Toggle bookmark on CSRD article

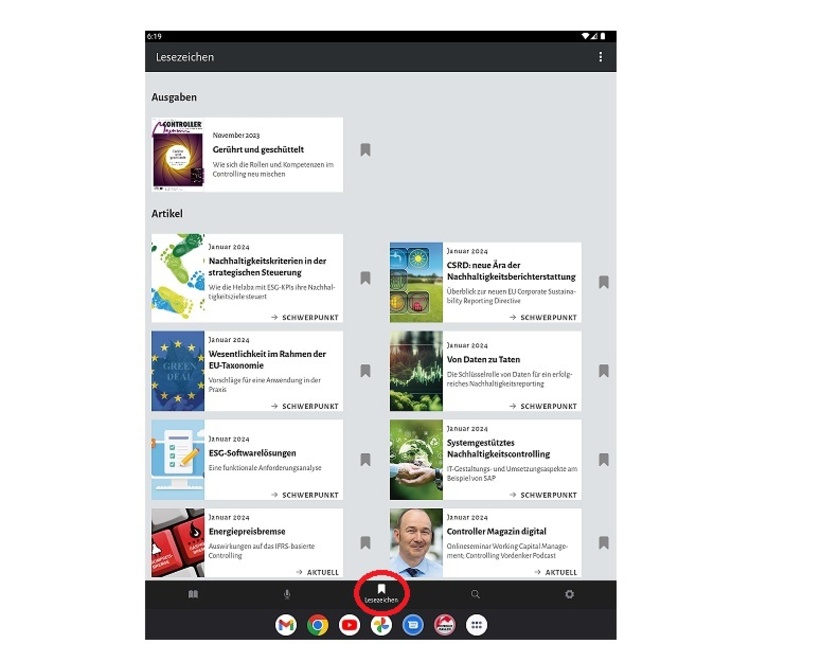click(603, 282)
